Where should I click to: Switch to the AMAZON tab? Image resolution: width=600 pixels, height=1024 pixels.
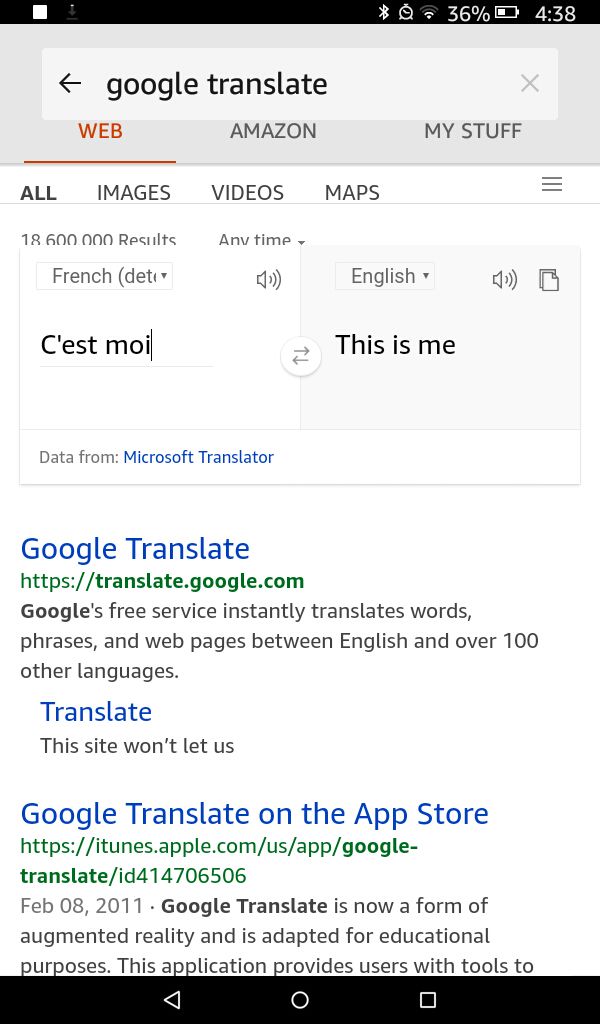pos(273,131)
